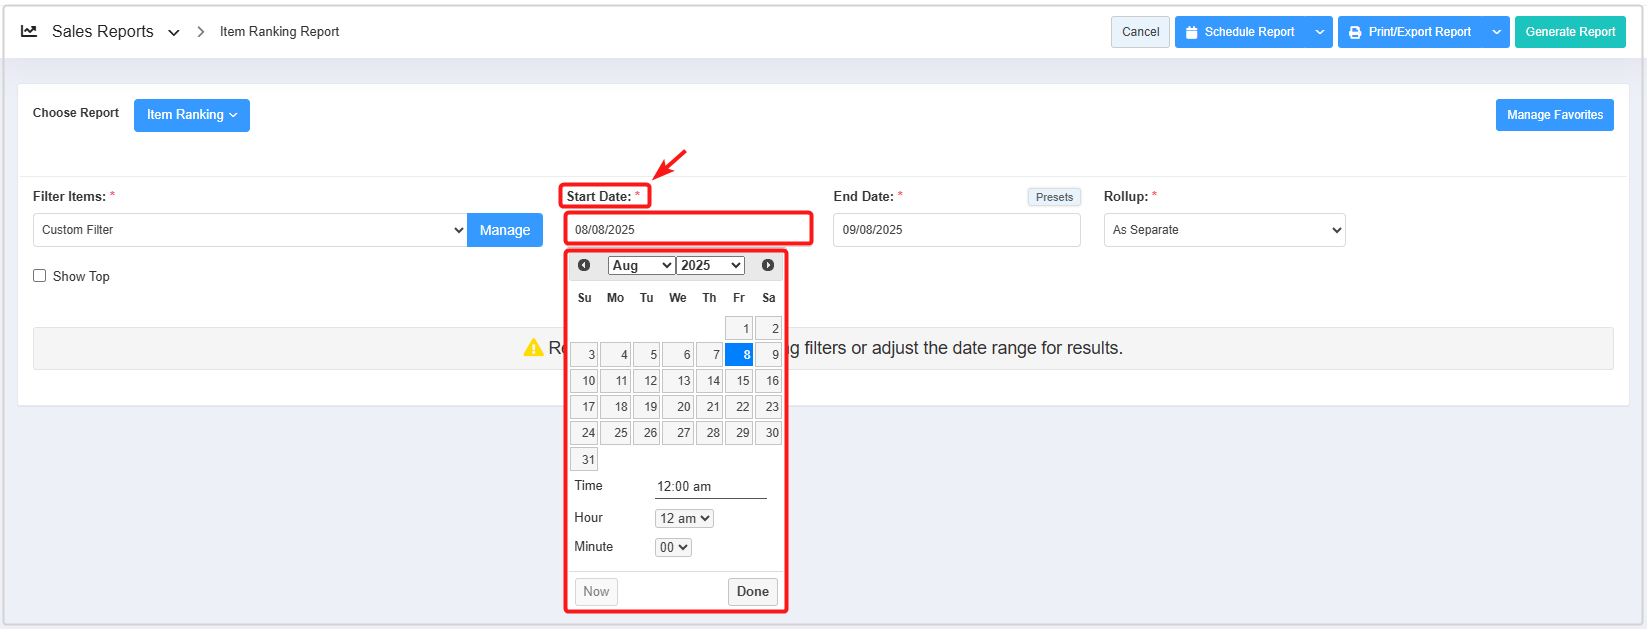
Task: Select August 5 in the calendar
Action: 646,354
